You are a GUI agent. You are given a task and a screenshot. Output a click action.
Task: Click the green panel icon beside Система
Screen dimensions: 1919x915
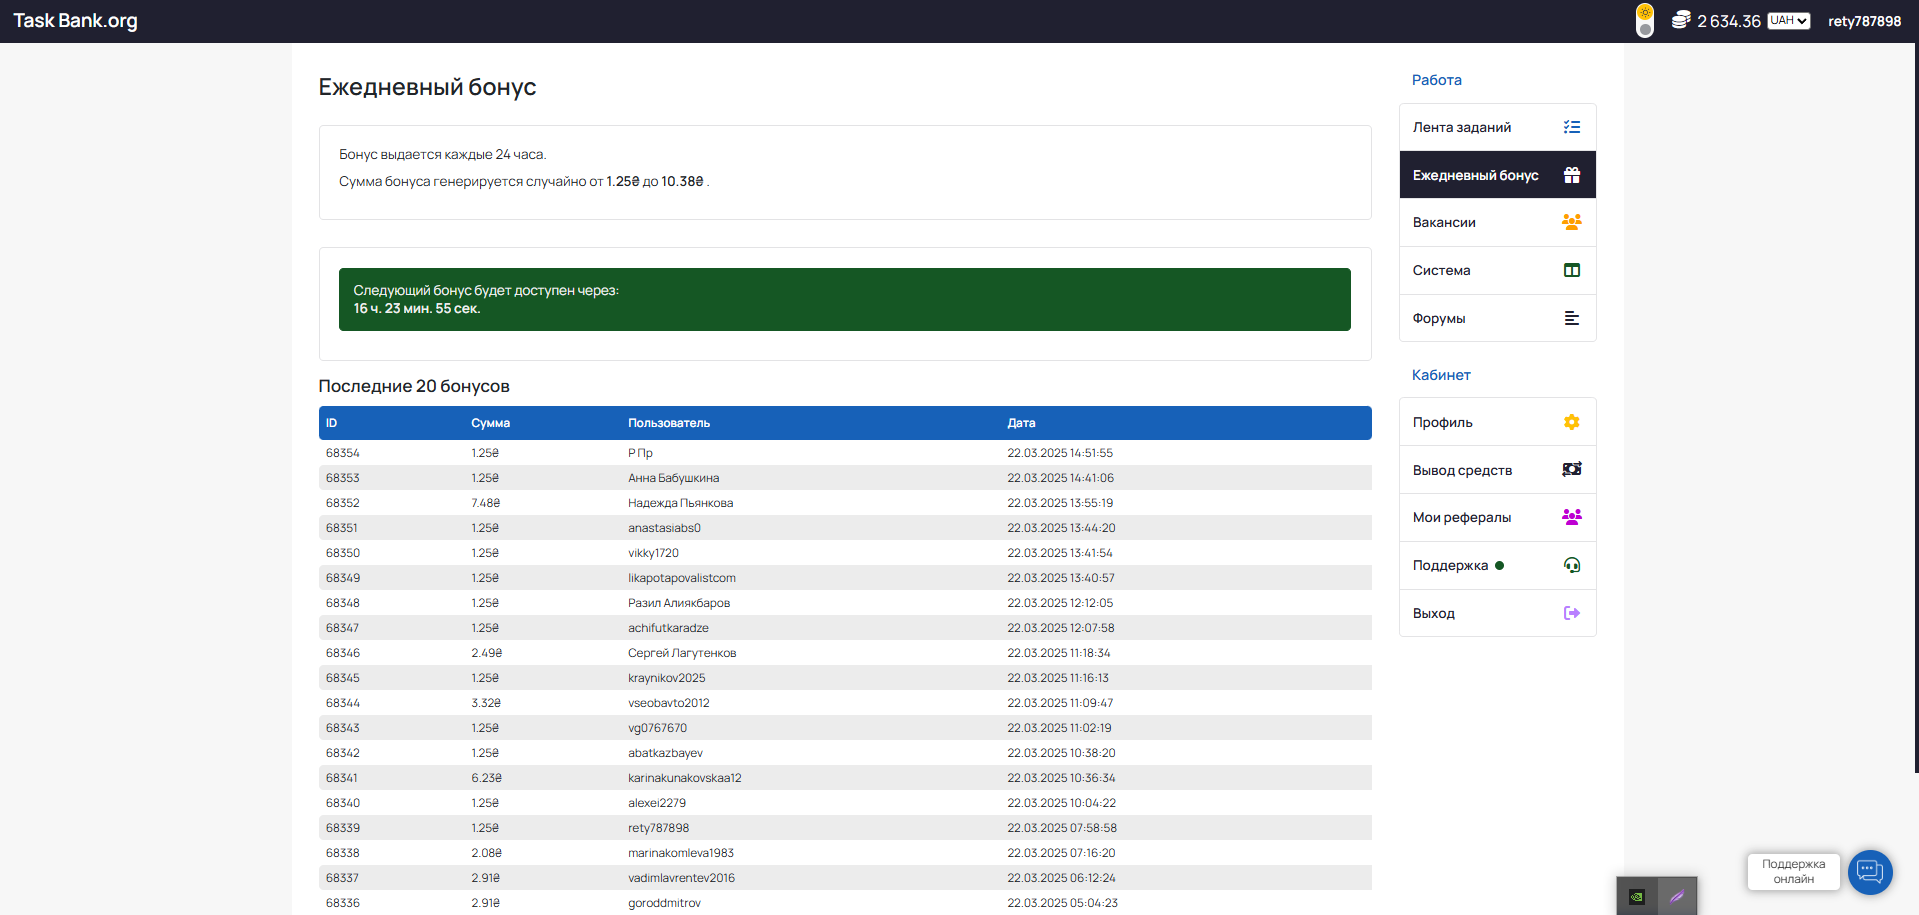pyautogui.click(x=1572, y=270)
